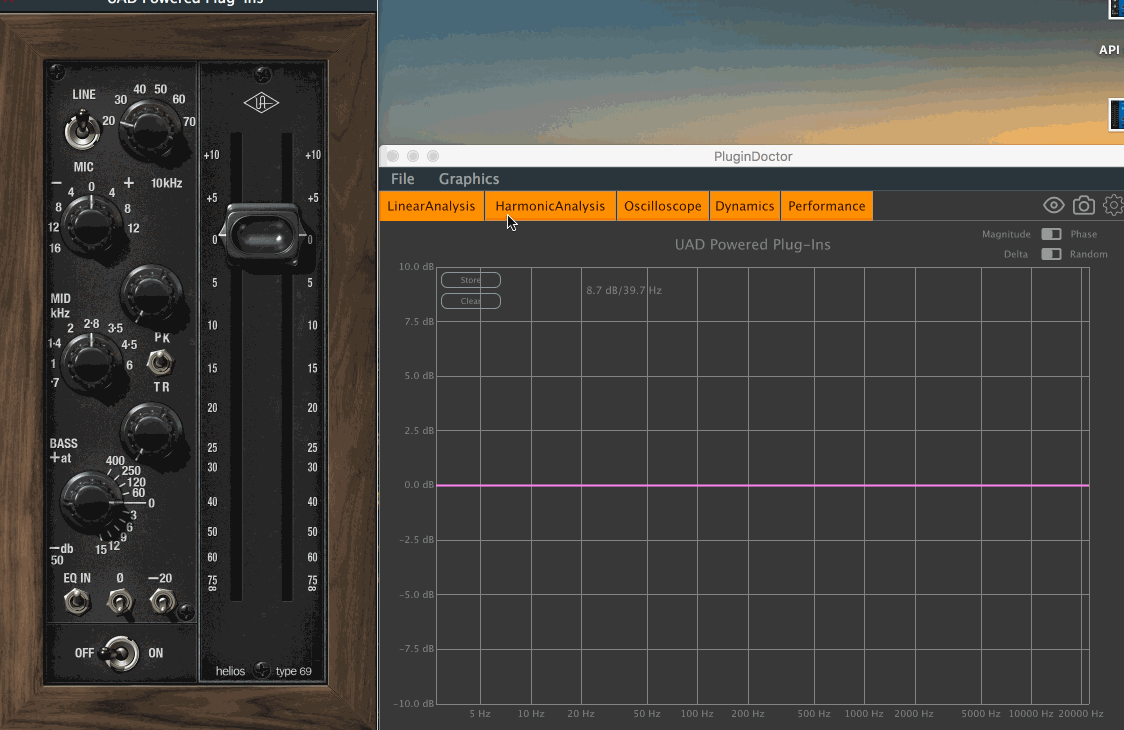The image size is (1124, 730).
Task: Click the +10 mark left of the fader
Action: tap(211, 155)
